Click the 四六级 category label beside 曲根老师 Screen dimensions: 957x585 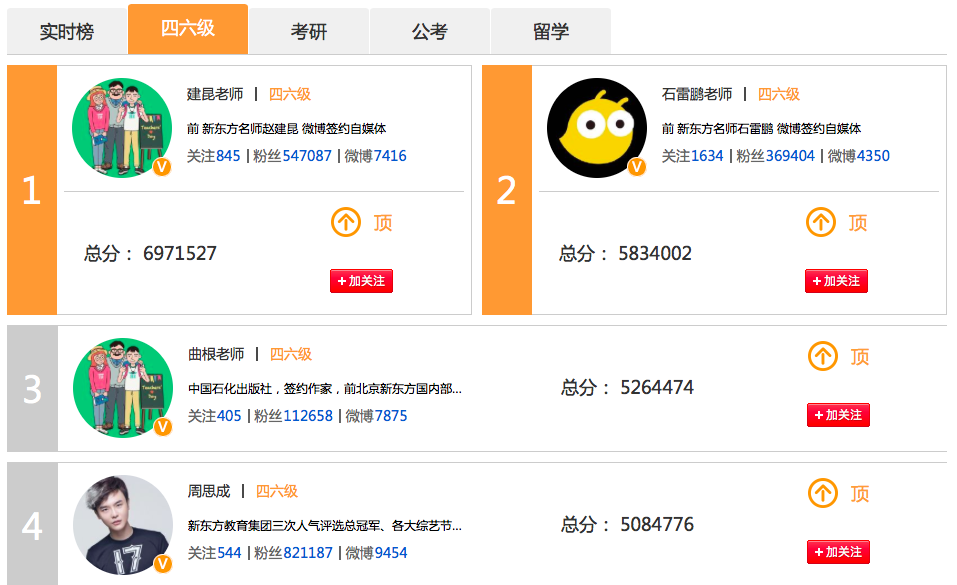[291, 354]
